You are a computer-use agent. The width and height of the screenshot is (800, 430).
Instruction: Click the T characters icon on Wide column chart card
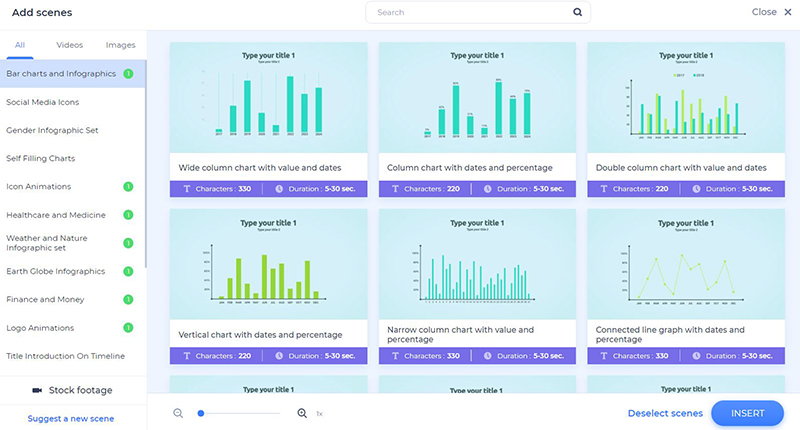coord(187,189)
